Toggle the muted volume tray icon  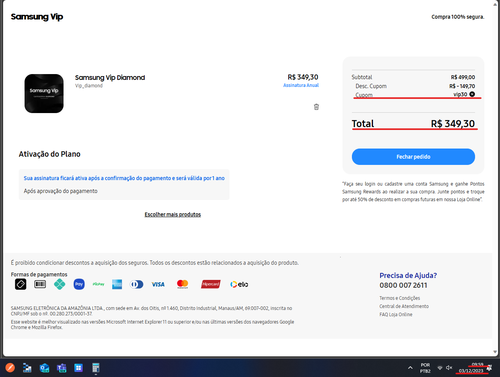click(x=449, y=368)
